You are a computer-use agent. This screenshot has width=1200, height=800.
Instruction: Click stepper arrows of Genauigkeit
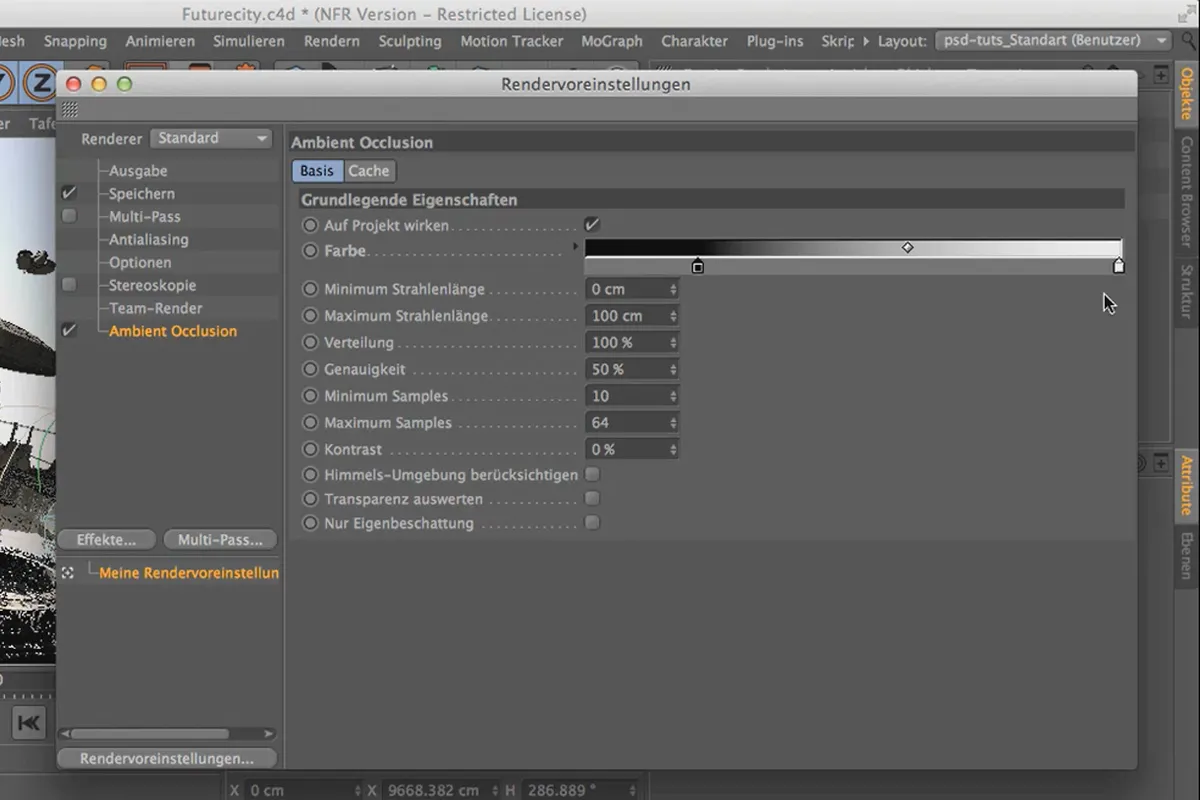coord(673,370)
